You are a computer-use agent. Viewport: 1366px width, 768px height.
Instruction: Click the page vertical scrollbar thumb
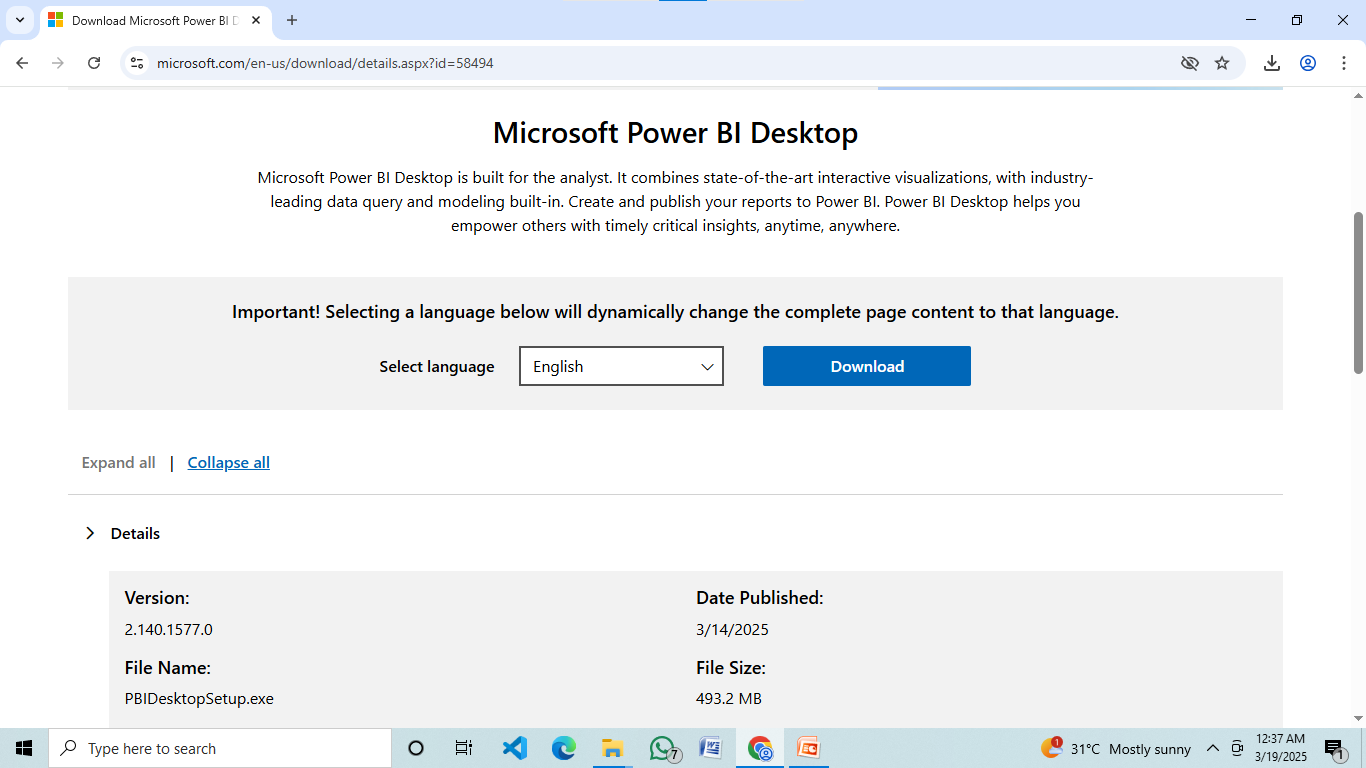point(1358,292)
